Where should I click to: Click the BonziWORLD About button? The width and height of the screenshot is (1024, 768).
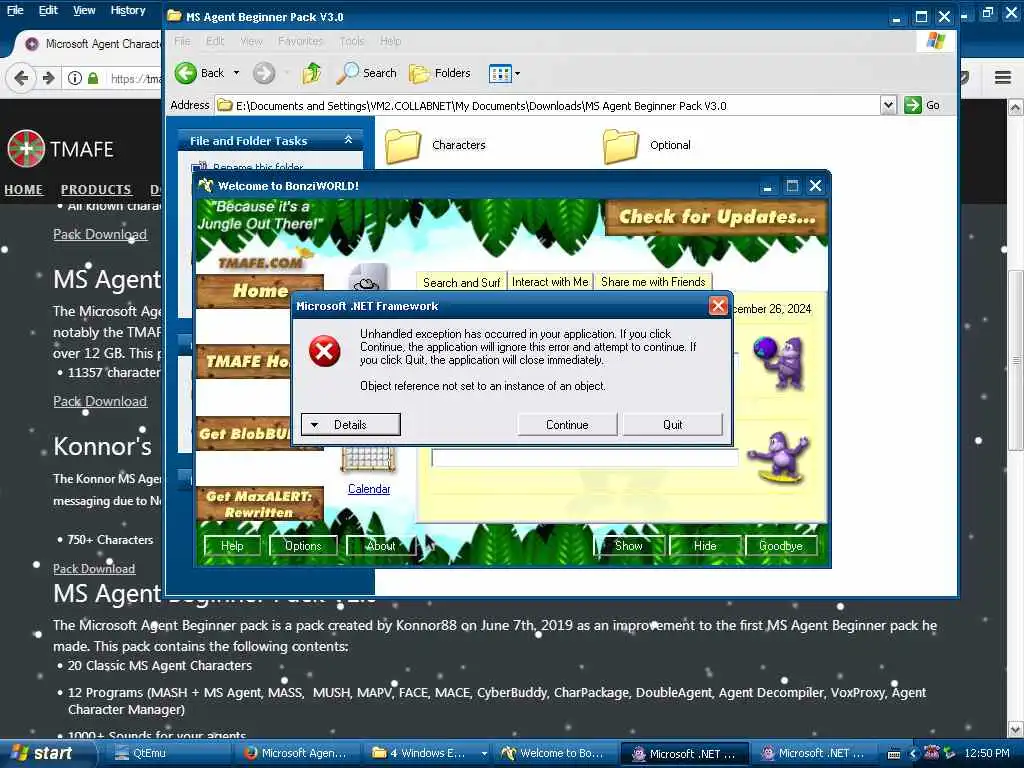(x=381, y=545)
